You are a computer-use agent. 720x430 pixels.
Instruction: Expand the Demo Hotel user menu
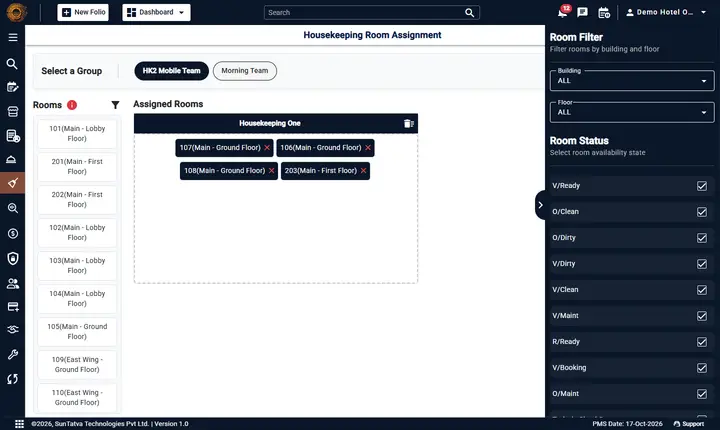tap(666, 12)
